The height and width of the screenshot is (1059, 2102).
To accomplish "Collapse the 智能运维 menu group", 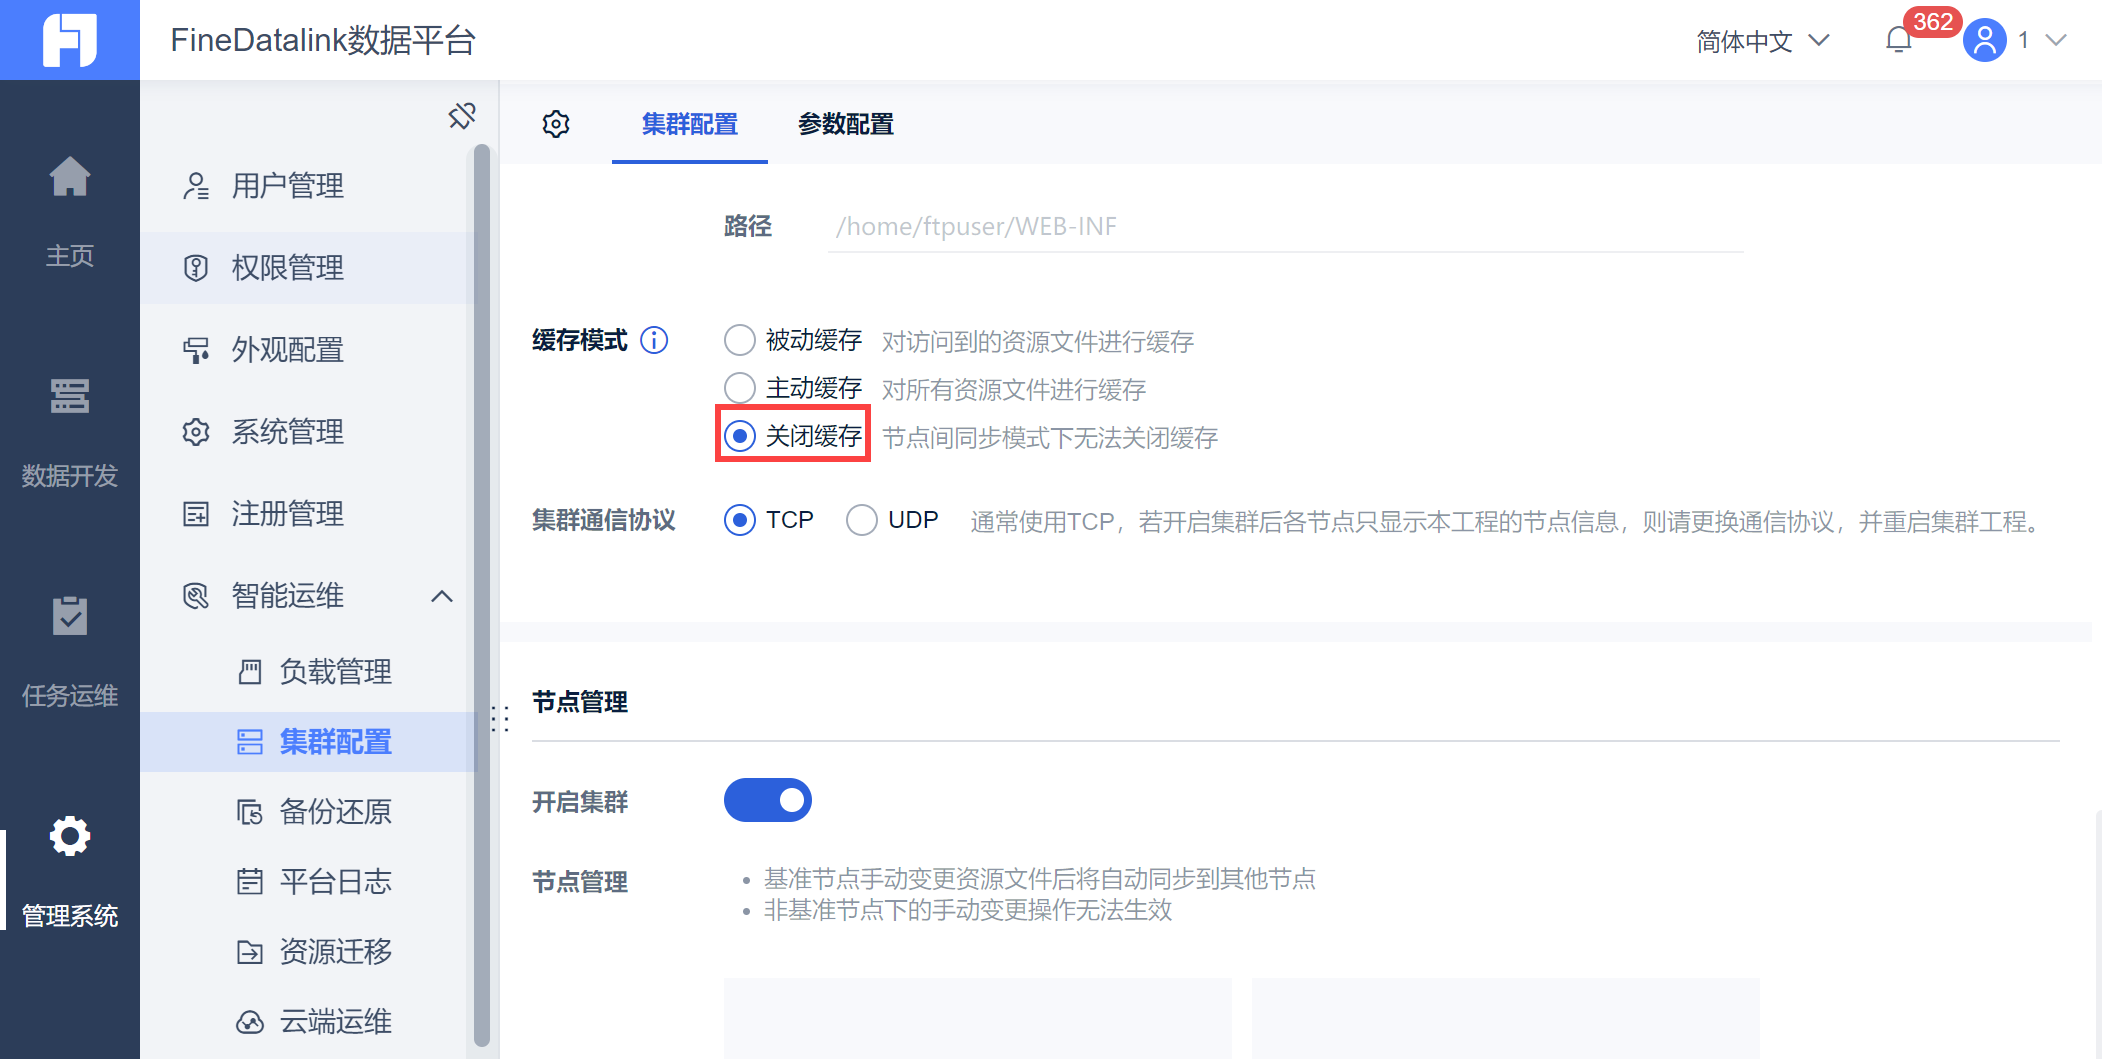I will coord(442,596).
